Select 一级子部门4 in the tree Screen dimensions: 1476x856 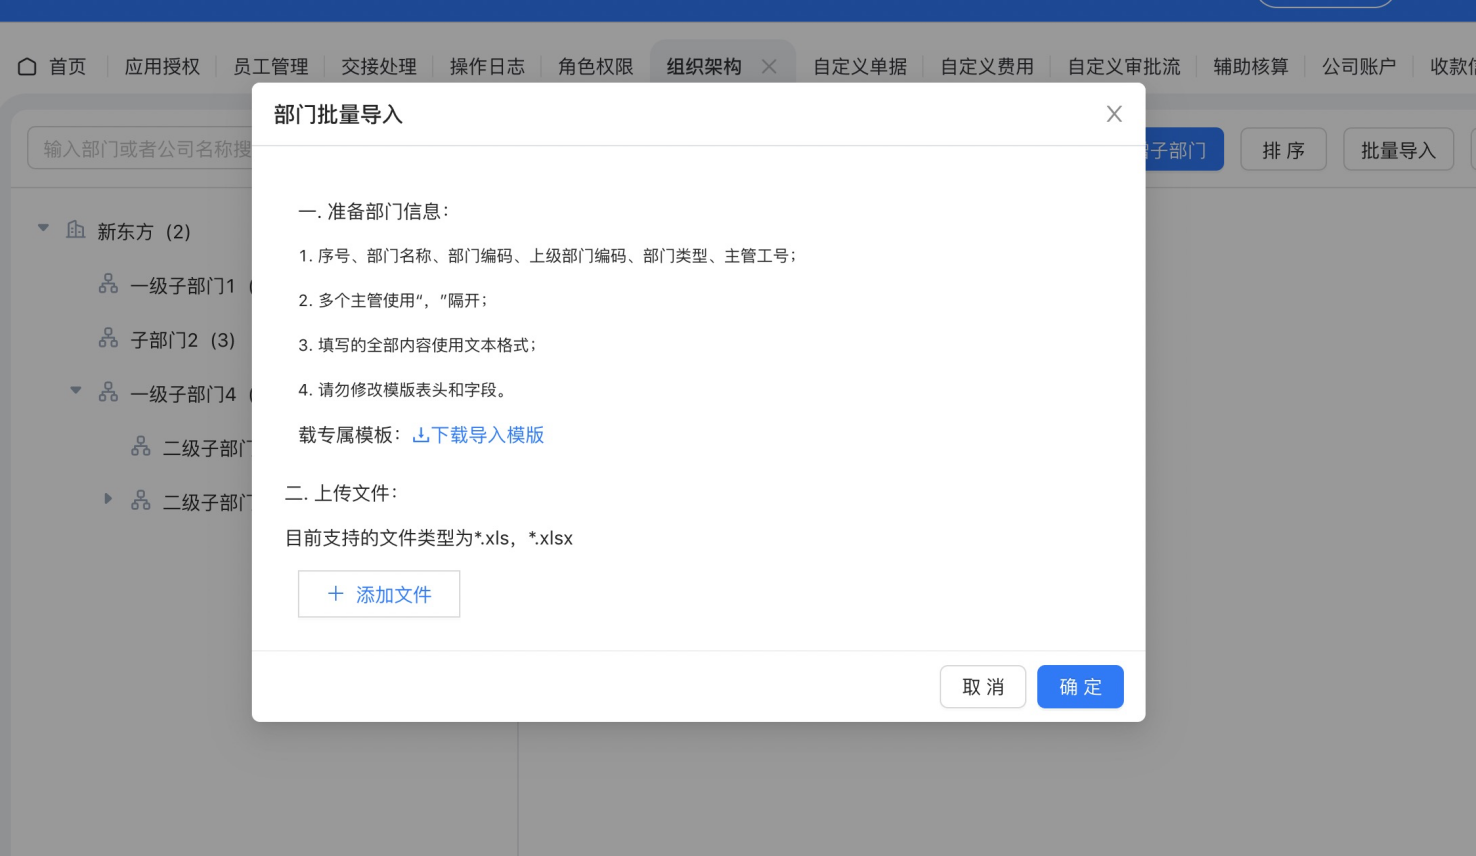(x=184, y=394)
